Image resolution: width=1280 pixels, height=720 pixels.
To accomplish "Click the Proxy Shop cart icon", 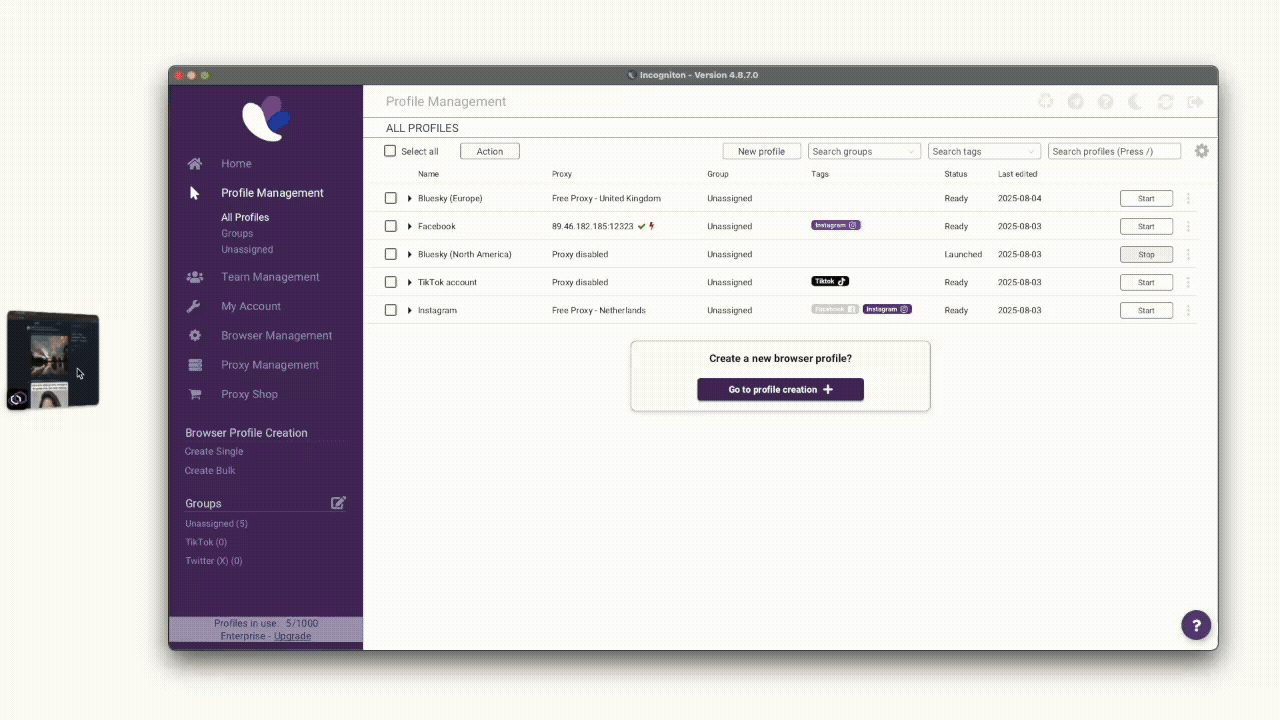I will 195,394.
